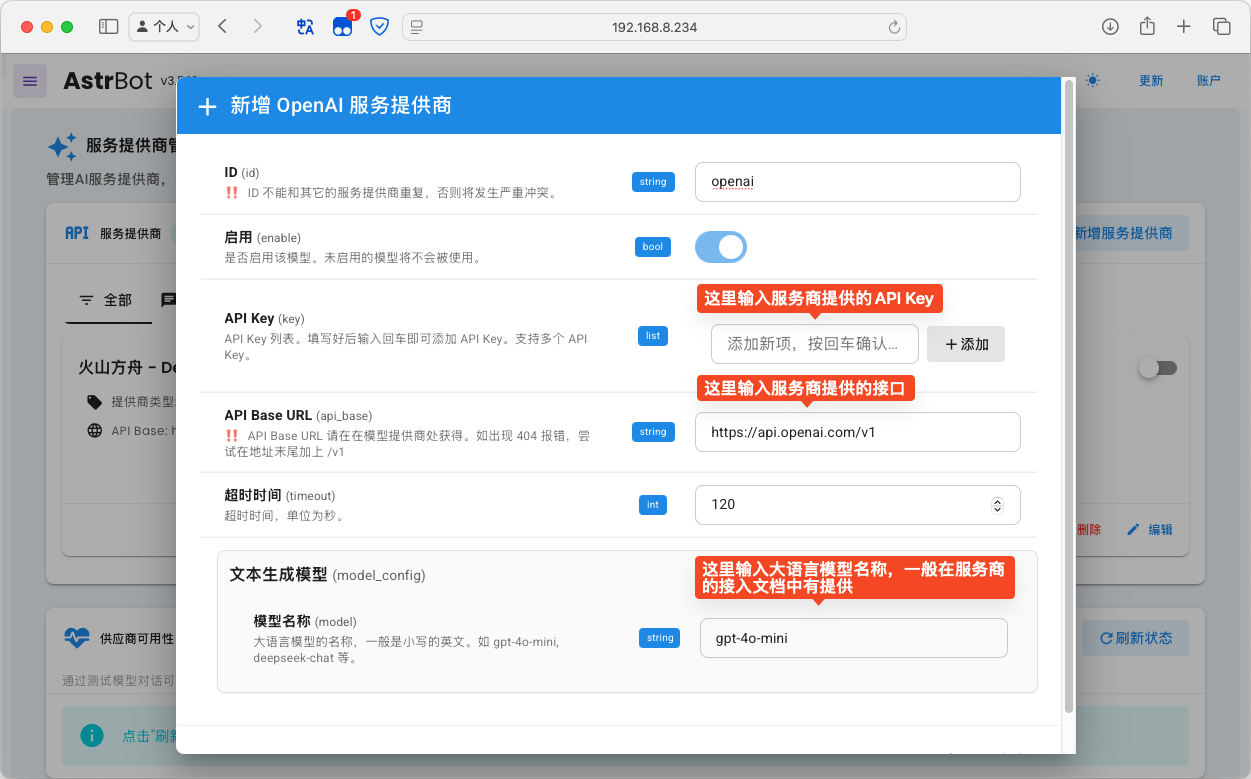Viewport: 1251px width, 779px height.
Task: Click the heartbeat 供应商可用性 icon
Action: [77, 637]
